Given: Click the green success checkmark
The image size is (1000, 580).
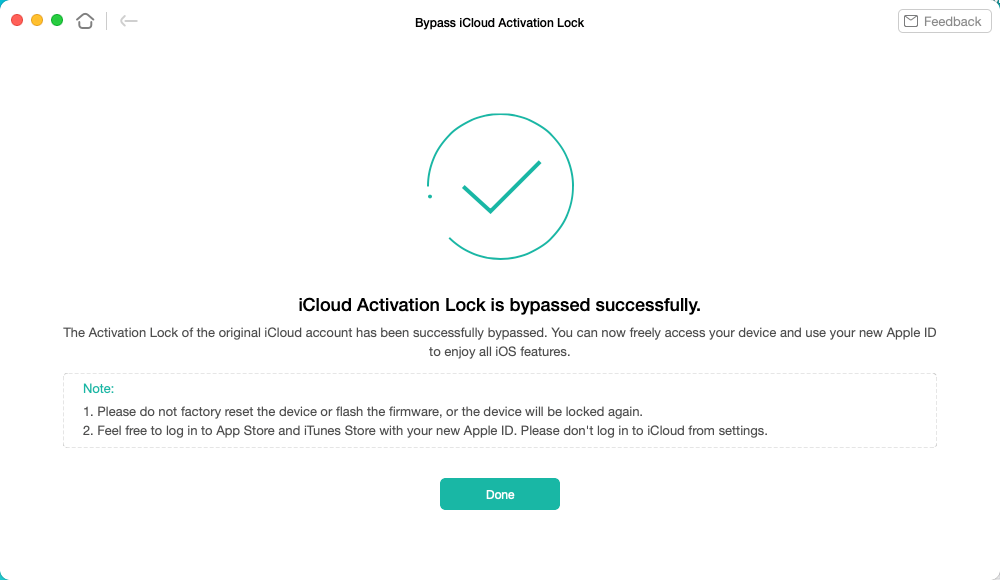Looking at the screenshot, I should [501, 186].
